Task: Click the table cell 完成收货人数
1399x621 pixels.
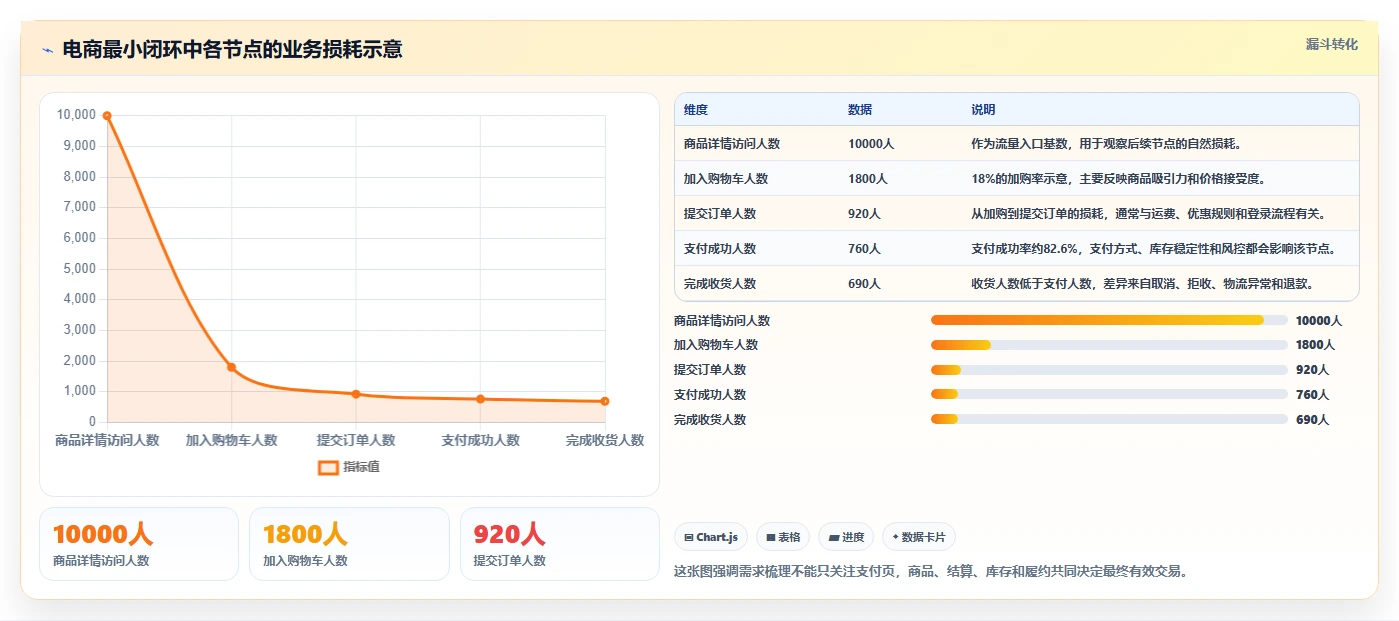Action: tap(720, 284)
